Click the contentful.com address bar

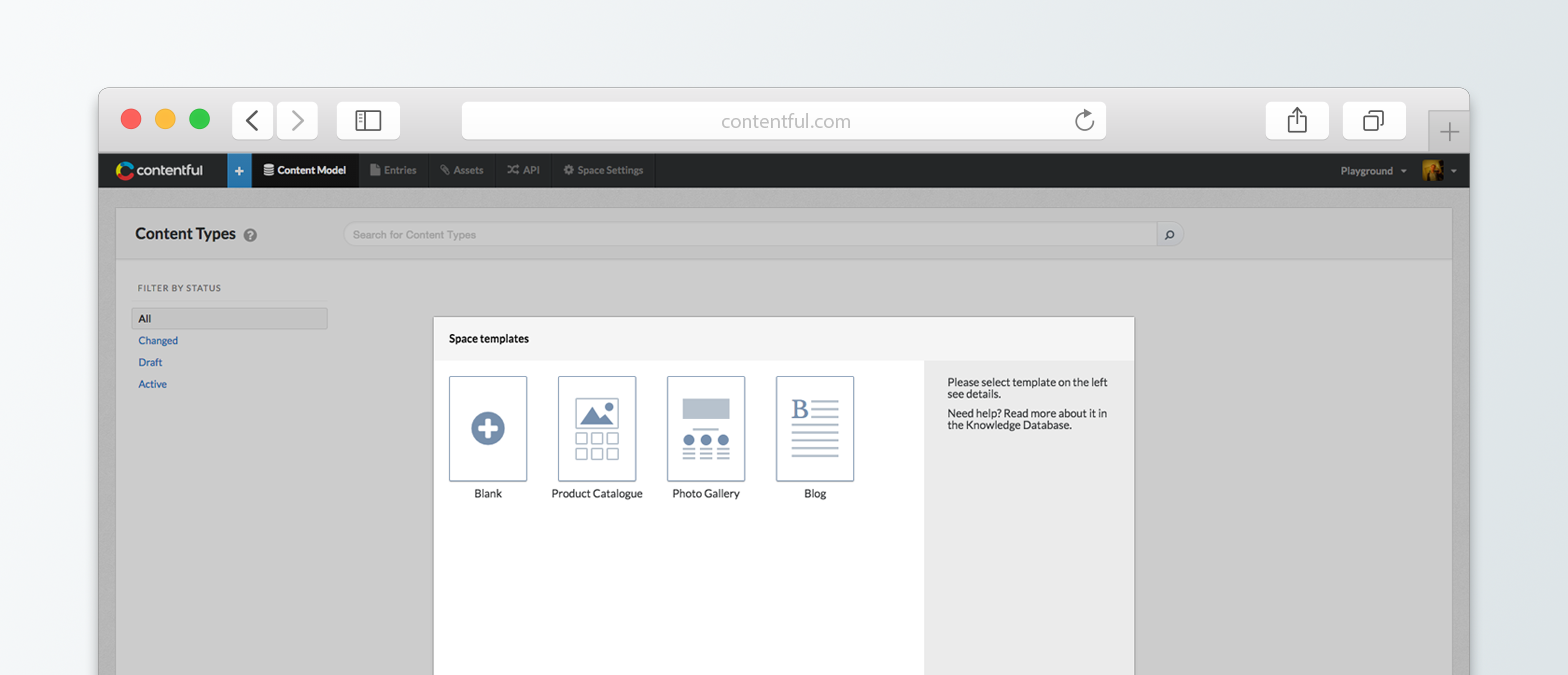(x=784, y=121)
